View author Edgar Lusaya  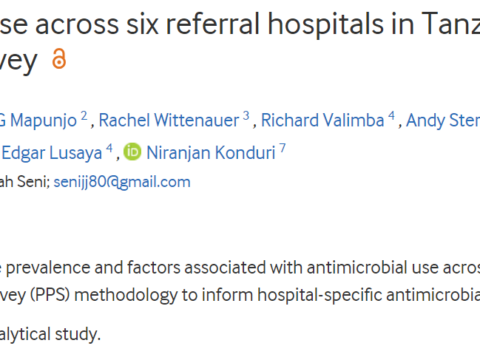point(52,153)
